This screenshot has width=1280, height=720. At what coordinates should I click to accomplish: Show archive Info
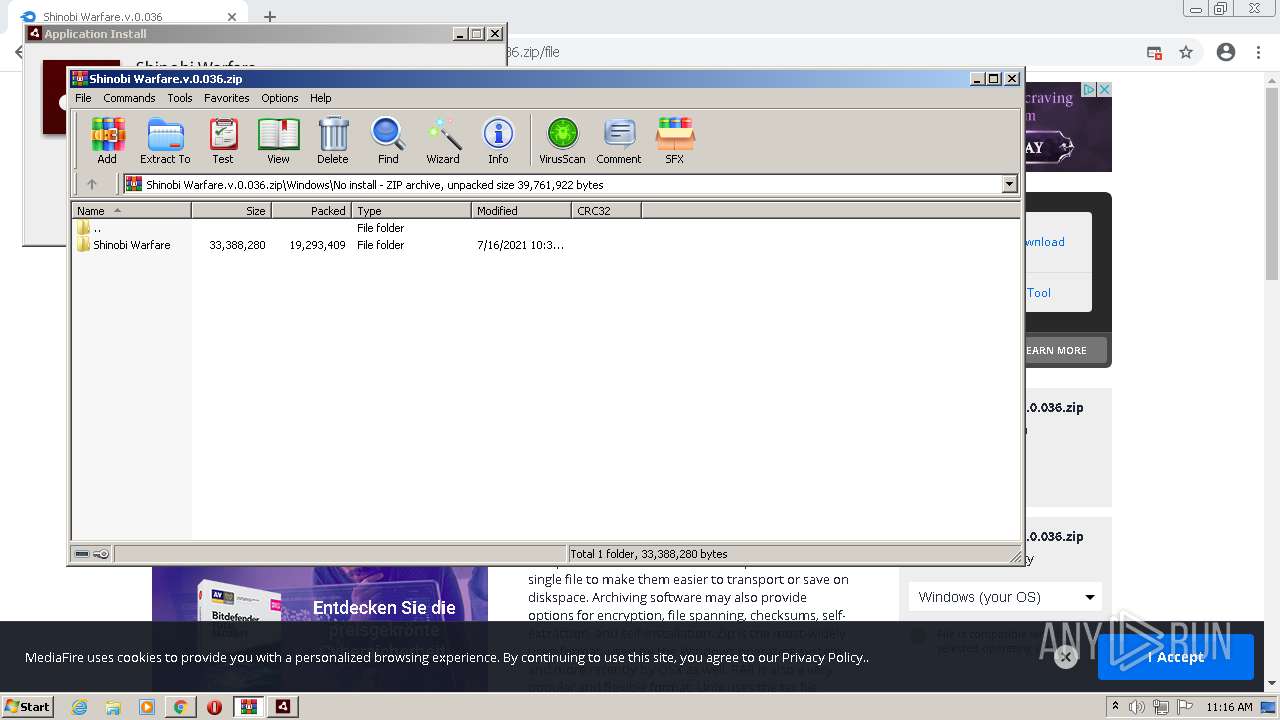click(x=498, y=140)
